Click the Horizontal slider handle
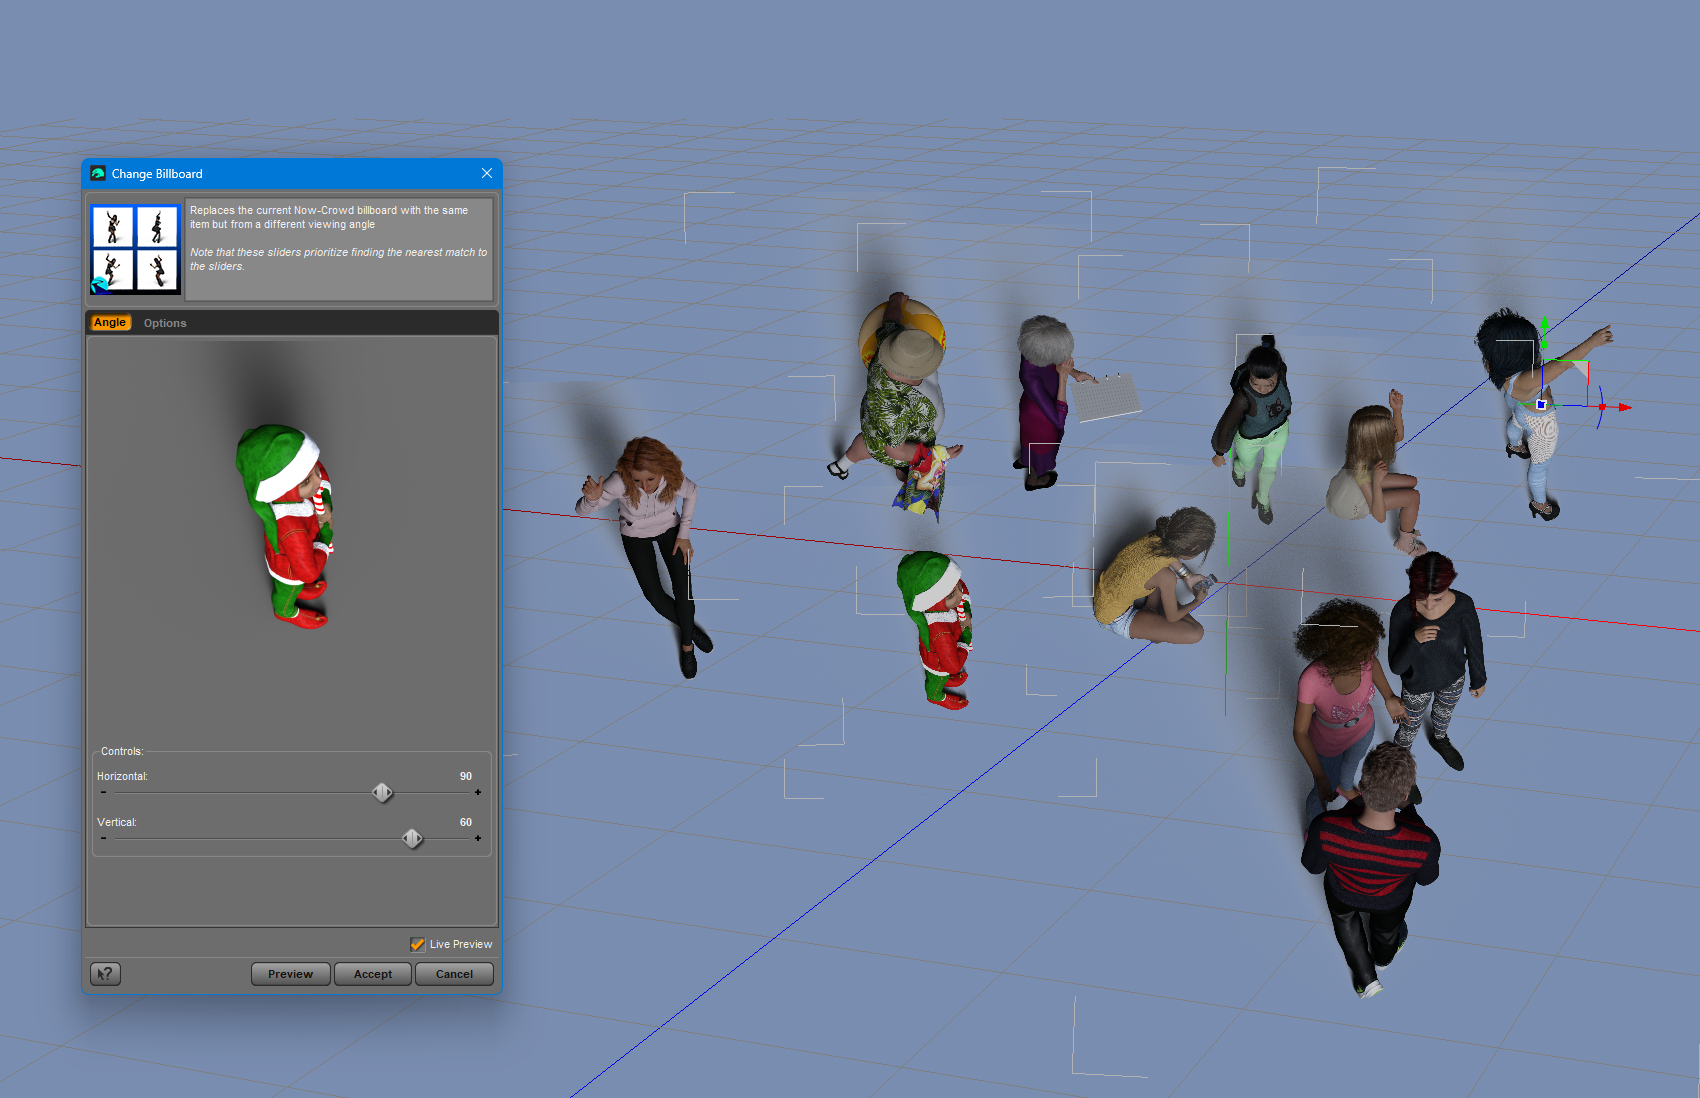 382,793
